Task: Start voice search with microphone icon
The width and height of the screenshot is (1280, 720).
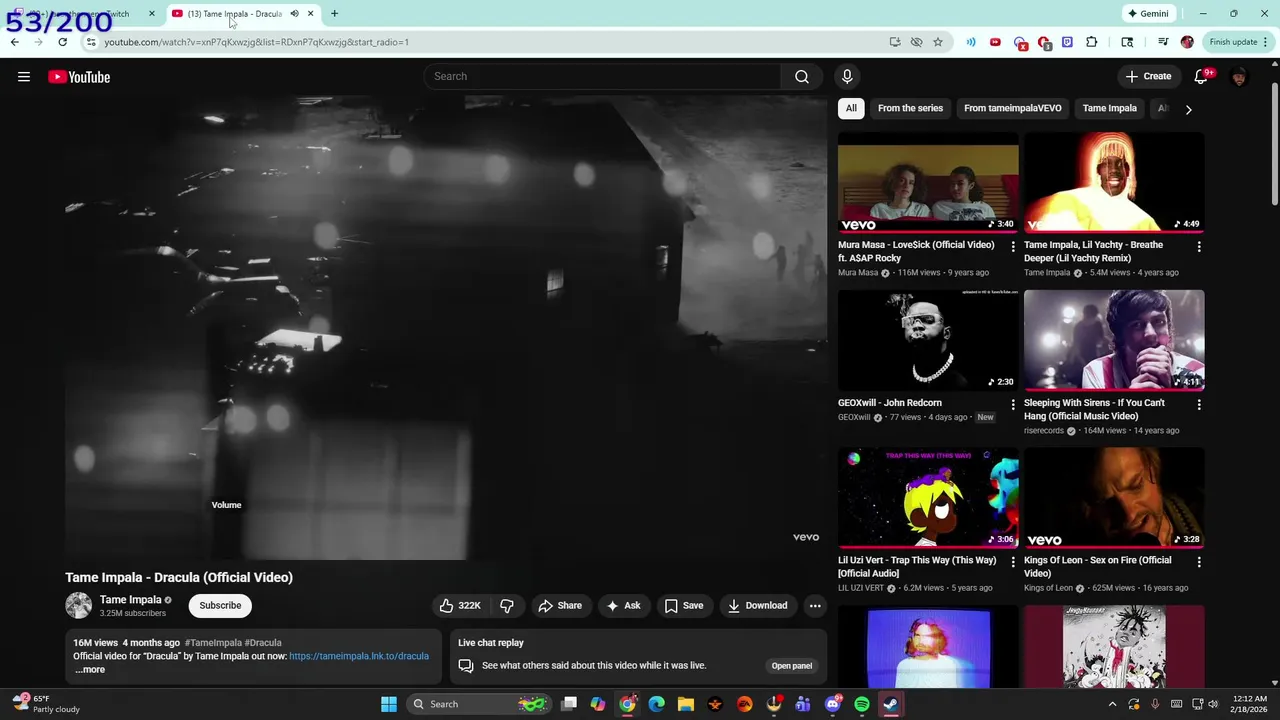Action: click(x=847, y=77)
